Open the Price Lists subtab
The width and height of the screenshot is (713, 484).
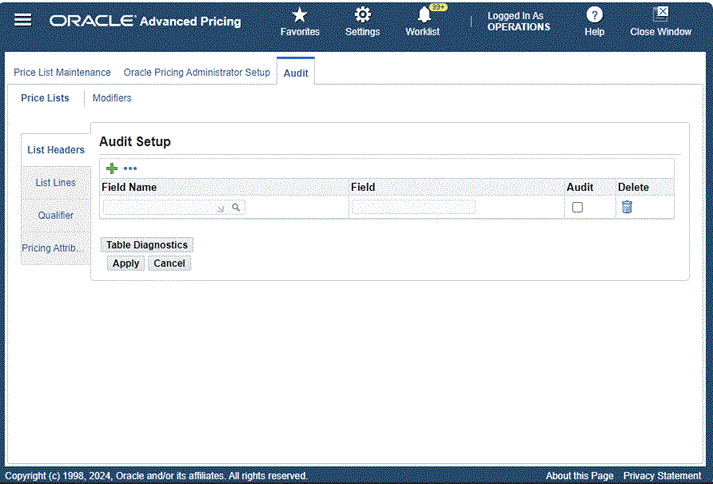45,98
